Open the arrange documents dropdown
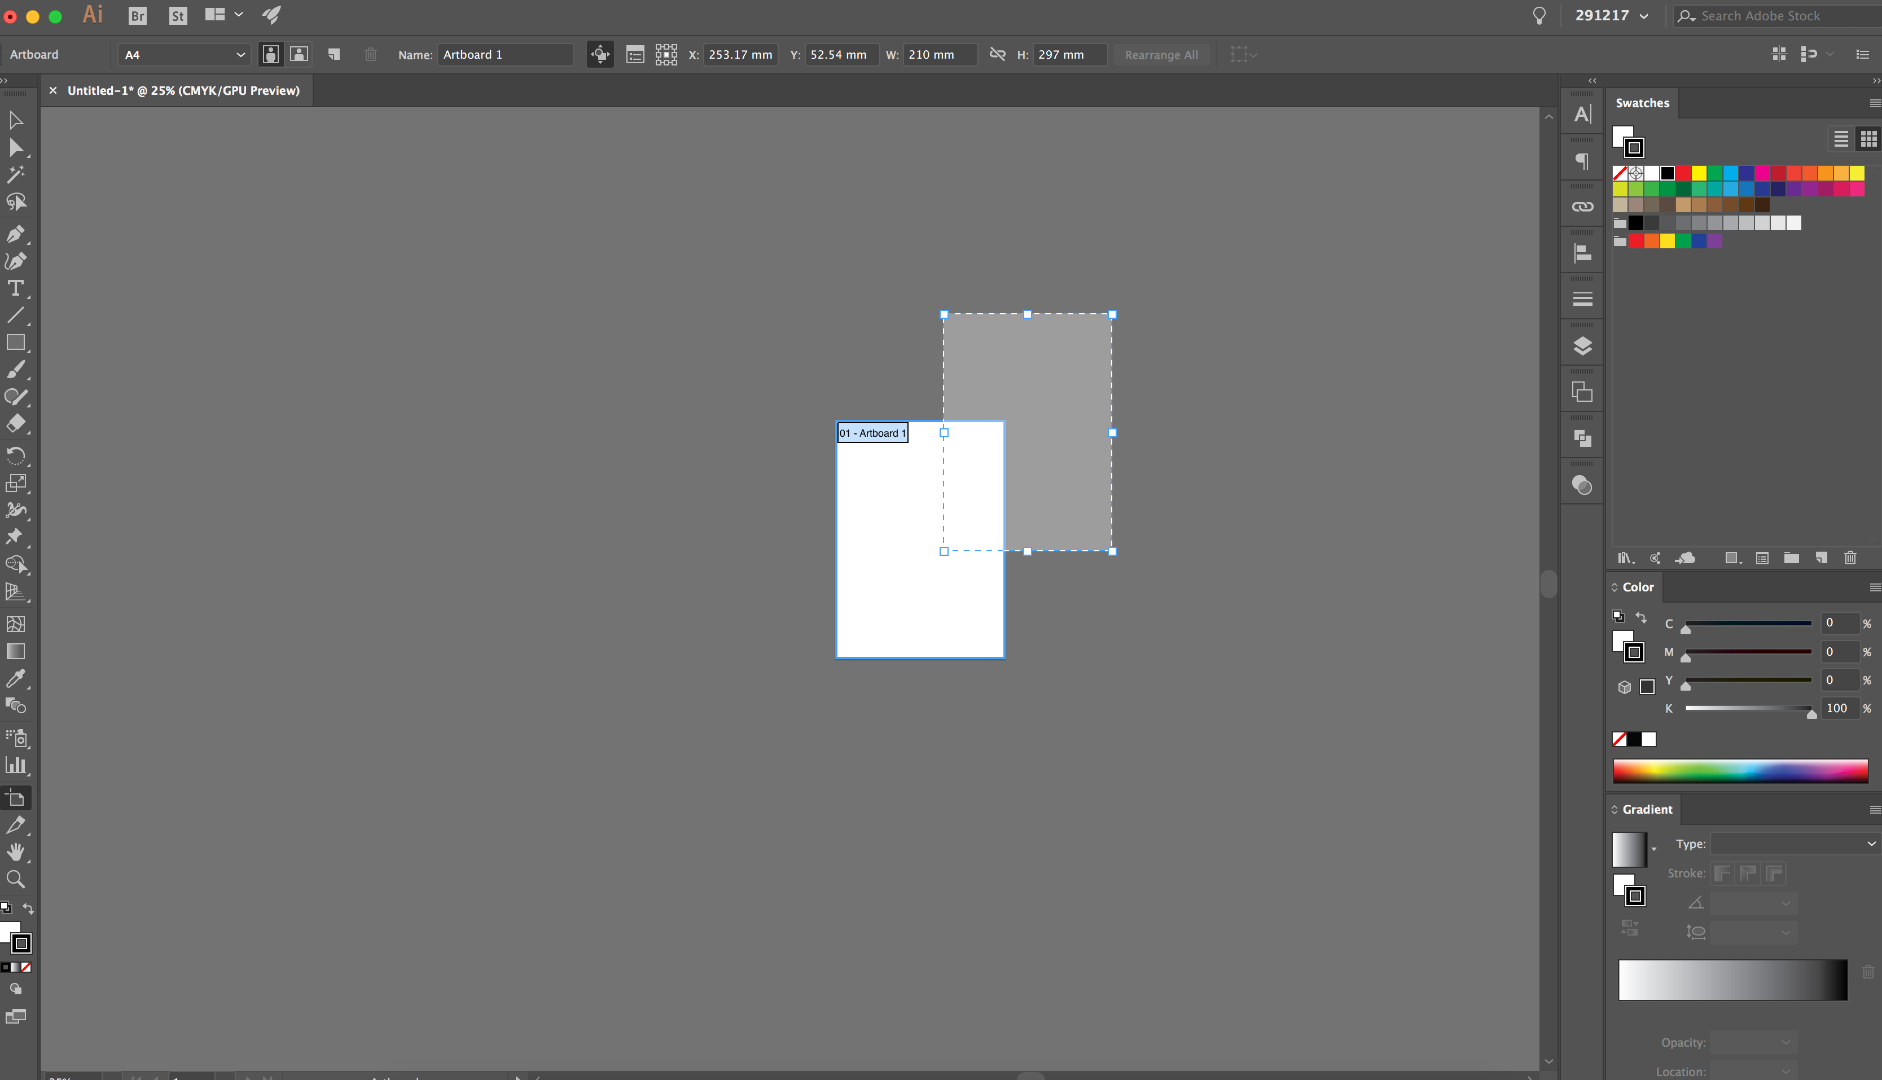 [x=224, y=15]
